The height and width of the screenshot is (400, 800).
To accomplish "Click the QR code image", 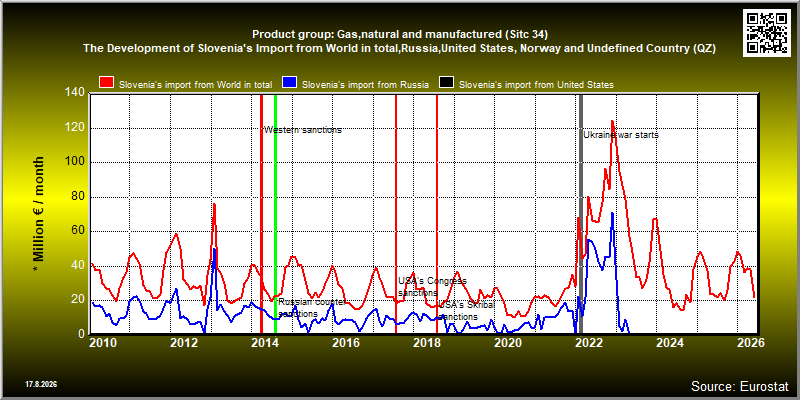I will click(767, 32).
